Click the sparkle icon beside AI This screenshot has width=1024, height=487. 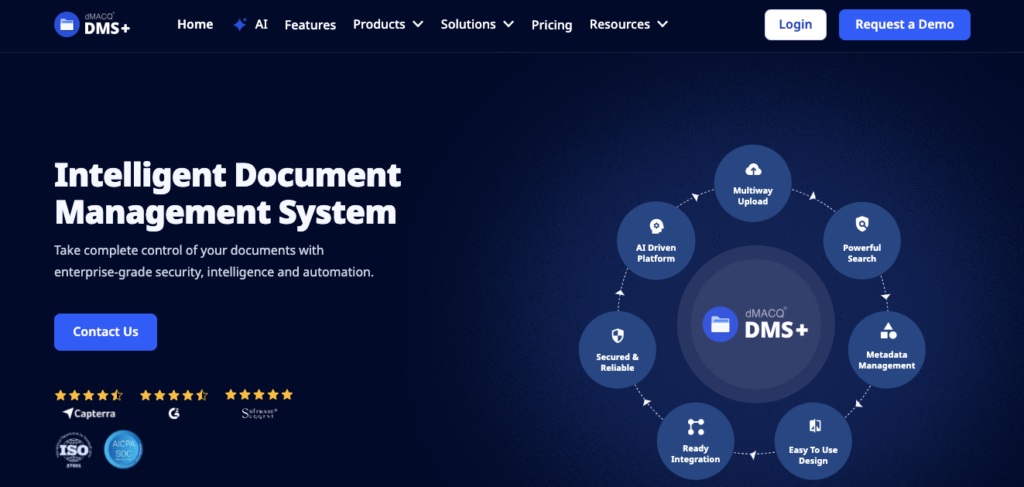240,25
